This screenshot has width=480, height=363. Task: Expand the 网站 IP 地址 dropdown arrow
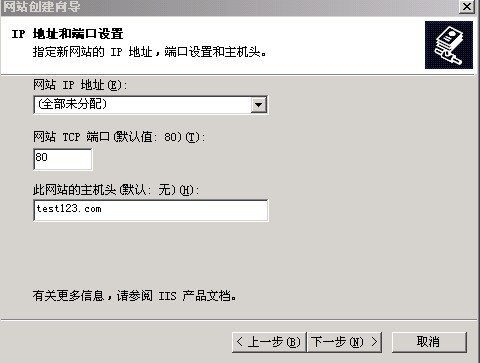(x=259, y=105)
